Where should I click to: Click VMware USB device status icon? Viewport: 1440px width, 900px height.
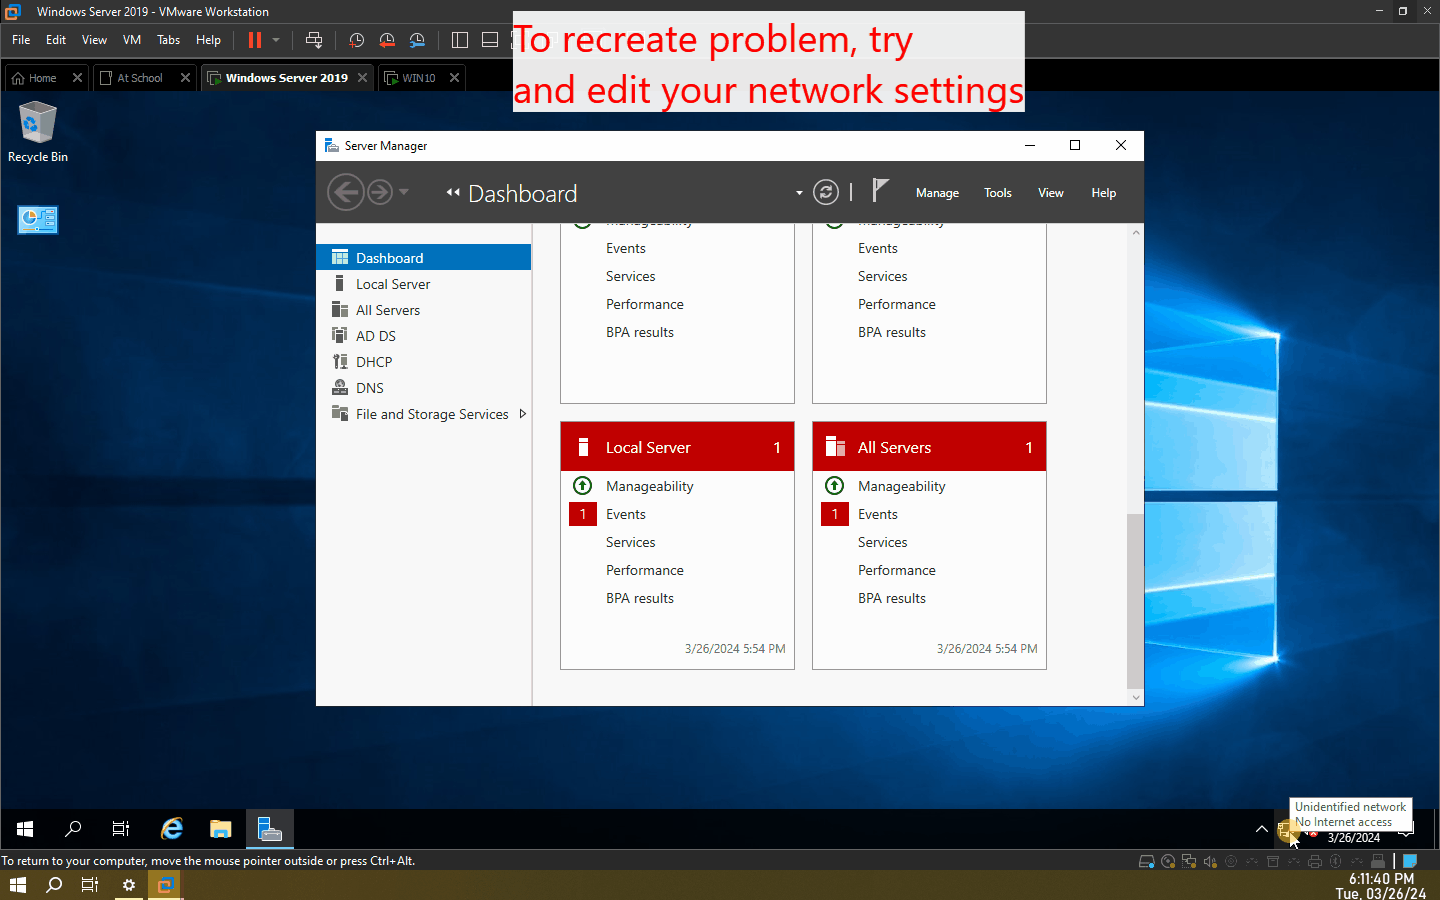[1377, 861]
